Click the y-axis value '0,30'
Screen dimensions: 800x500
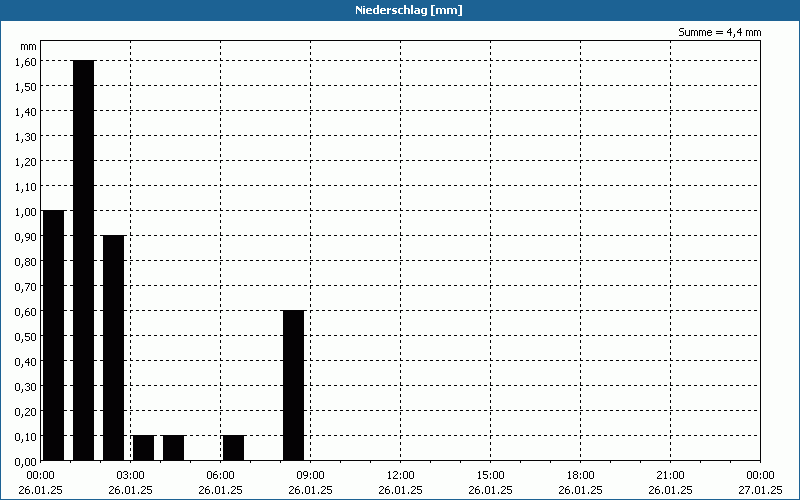click(x=26, y=386)
